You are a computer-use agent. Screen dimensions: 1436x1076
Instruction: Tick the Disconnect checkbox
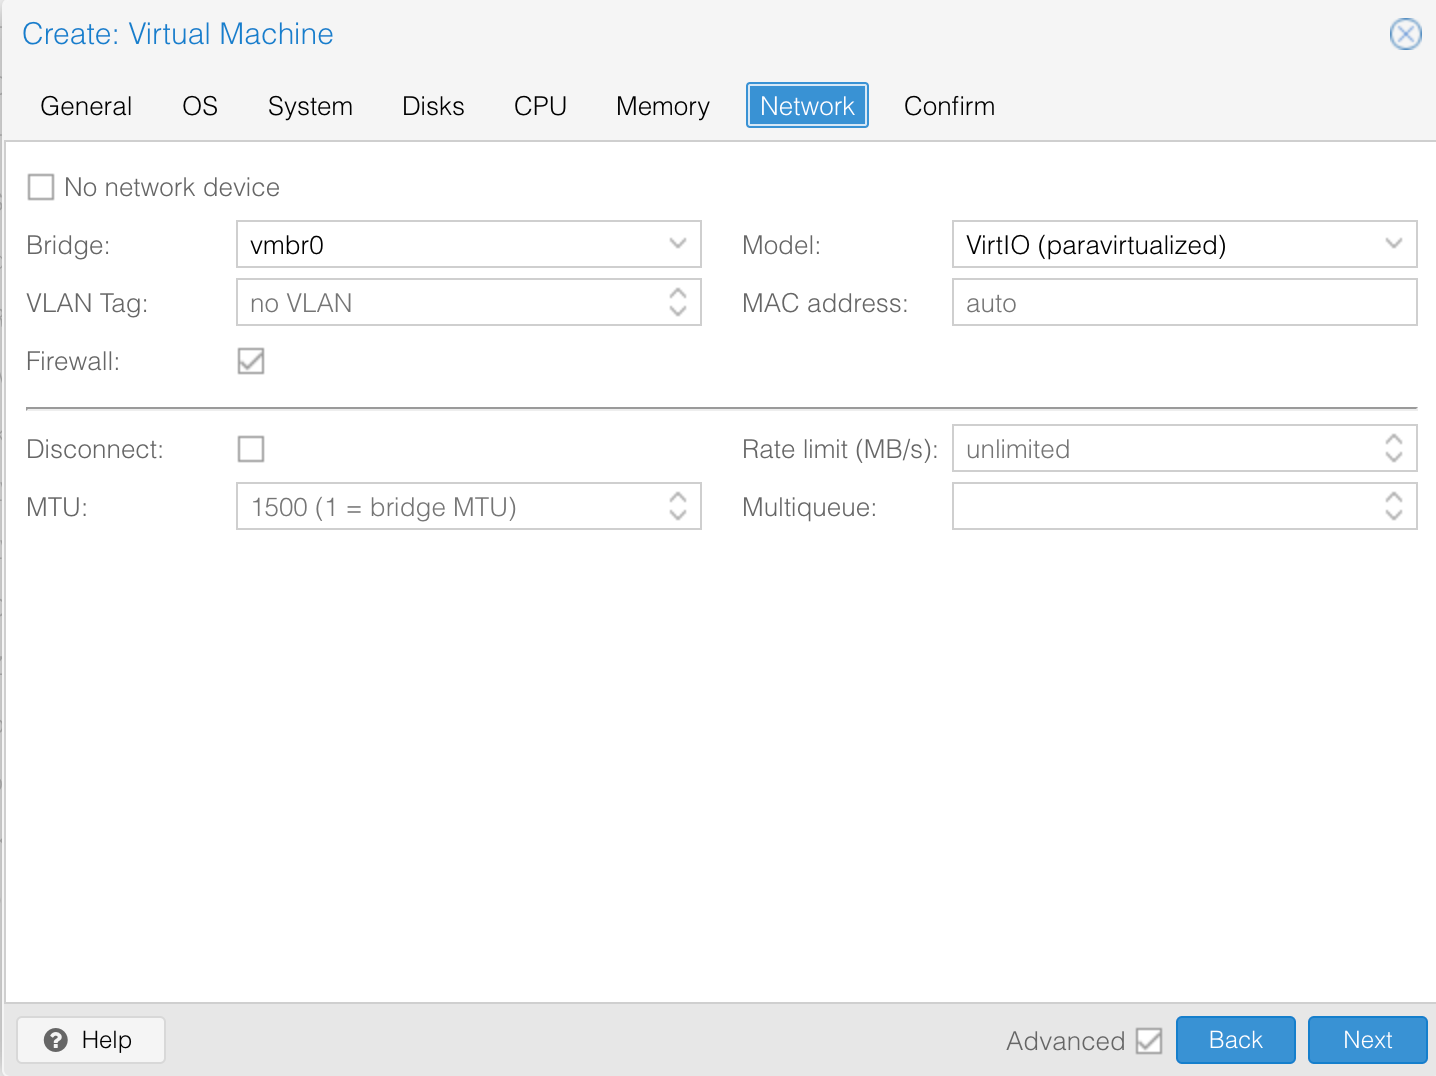tap(251, 449)
